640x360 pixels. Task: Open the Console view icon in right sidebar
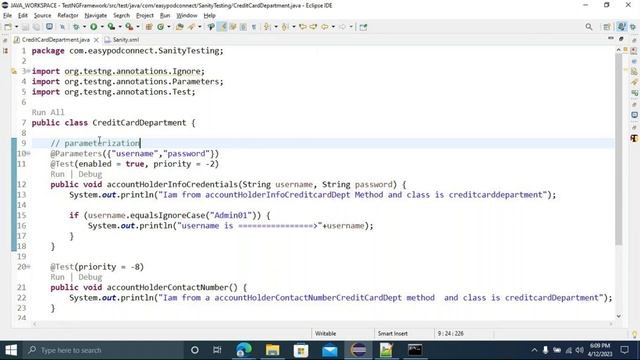coord(634,115)
